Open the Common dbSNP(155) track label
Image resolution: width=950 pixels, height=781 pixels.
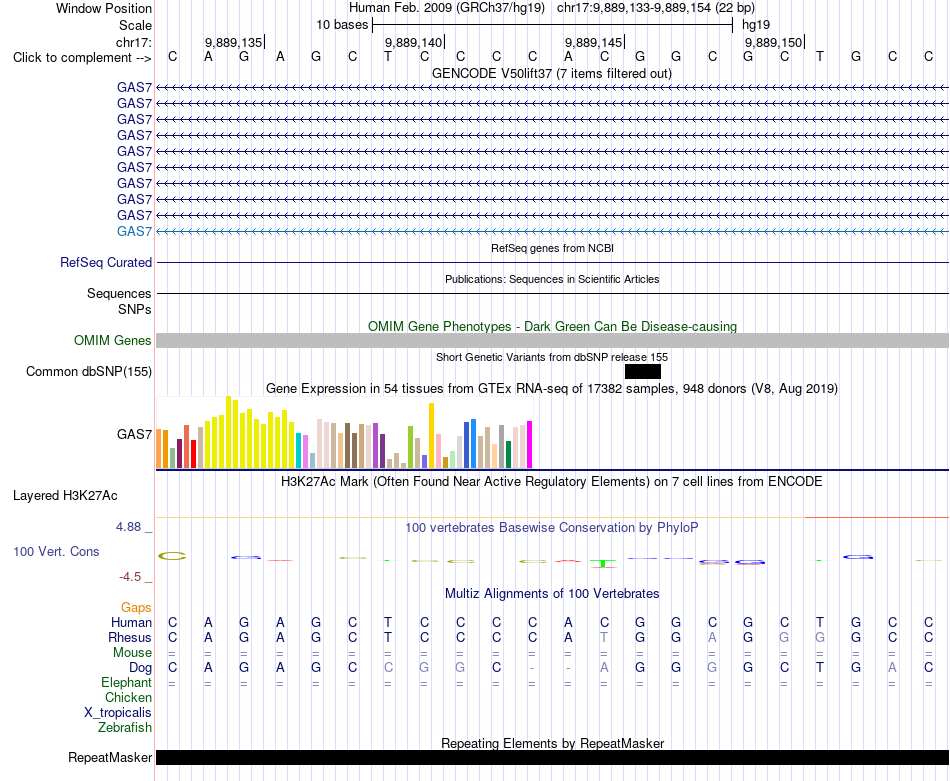coord(89,371)
